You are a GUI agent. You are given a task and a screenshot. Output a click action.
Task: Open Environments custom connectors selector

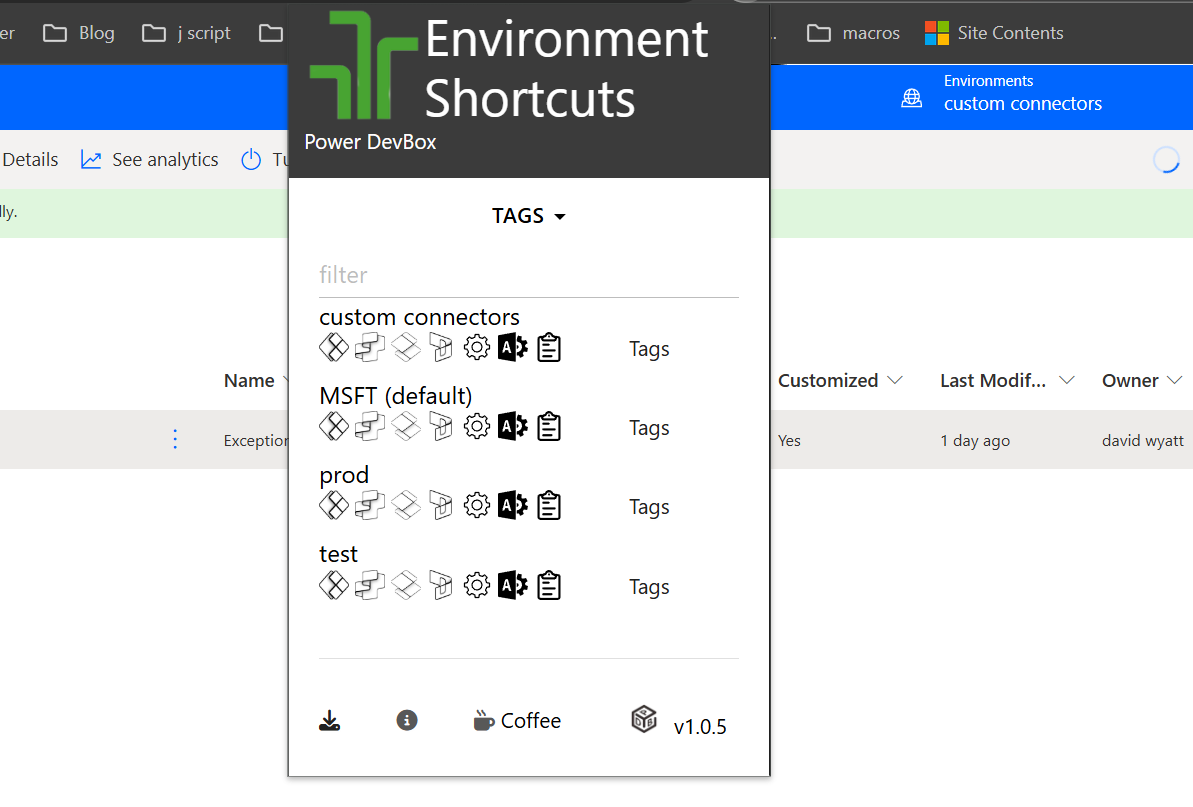point(1001,94)
